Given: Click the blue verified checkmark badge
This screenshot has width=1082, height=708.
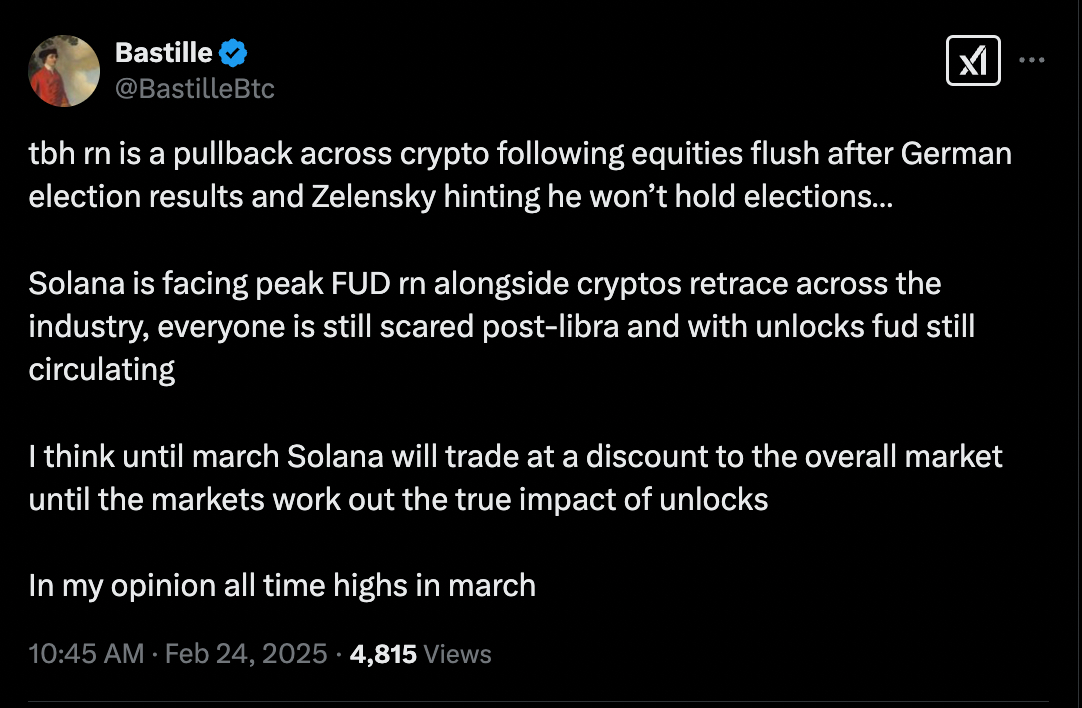Looking at the screenshot, I should pyautogui.click(x=234, y=53).
